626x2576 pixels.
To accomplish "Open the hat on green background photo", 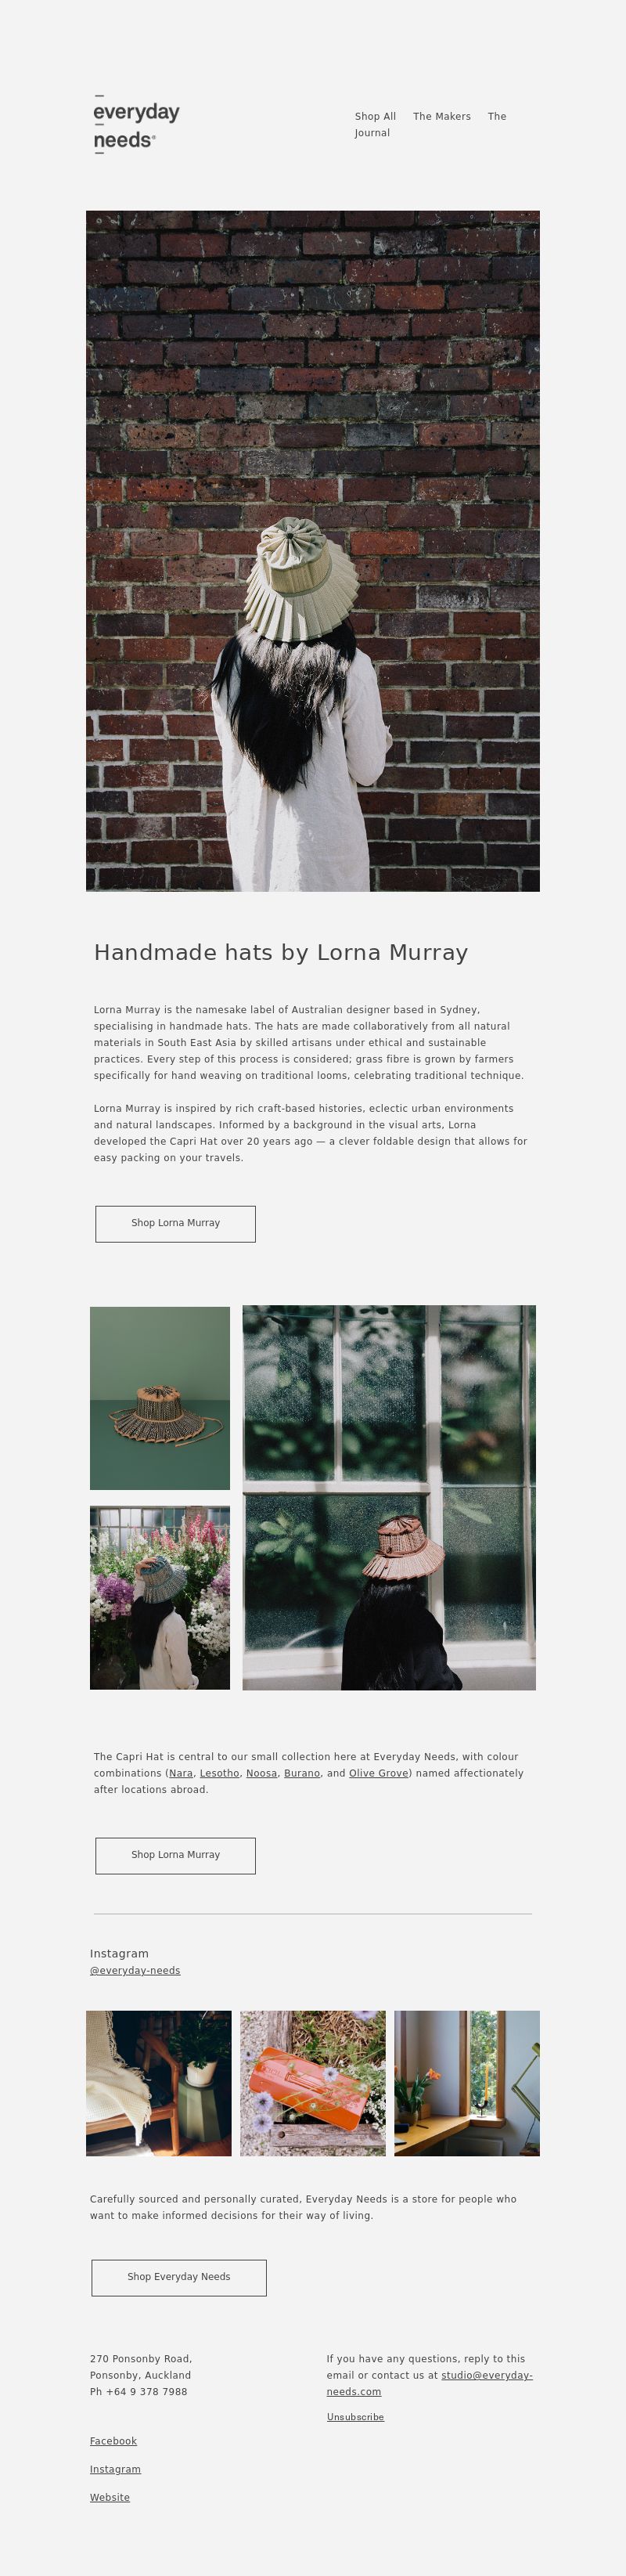I will (x=160, y=1398).
